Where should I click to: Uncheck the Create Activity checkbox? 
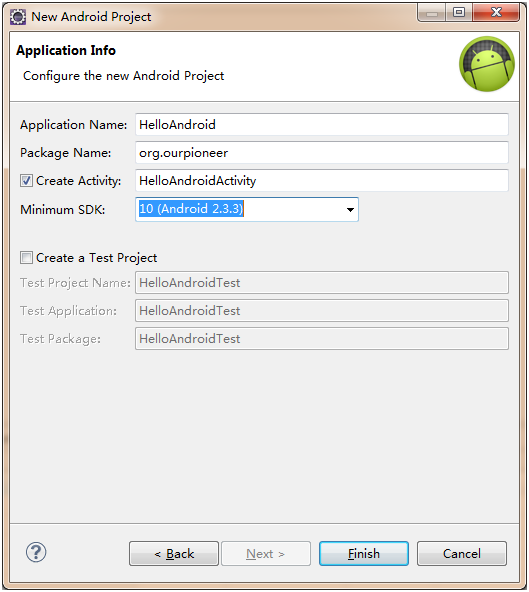pos(26,181)
